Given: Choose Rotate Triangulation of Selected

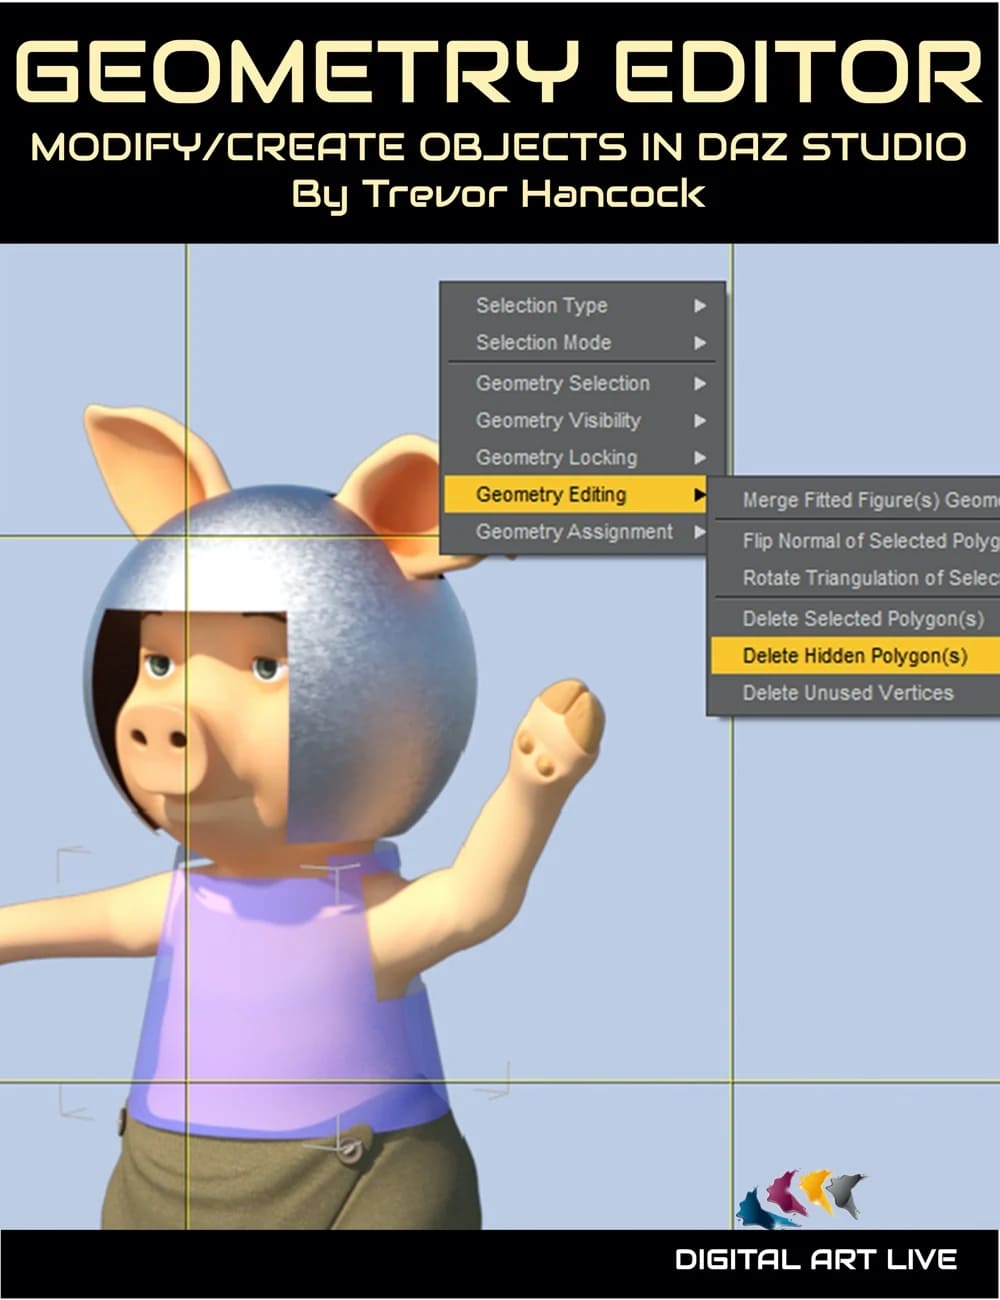Looking at the screenshot, I should tap(856, 579).
